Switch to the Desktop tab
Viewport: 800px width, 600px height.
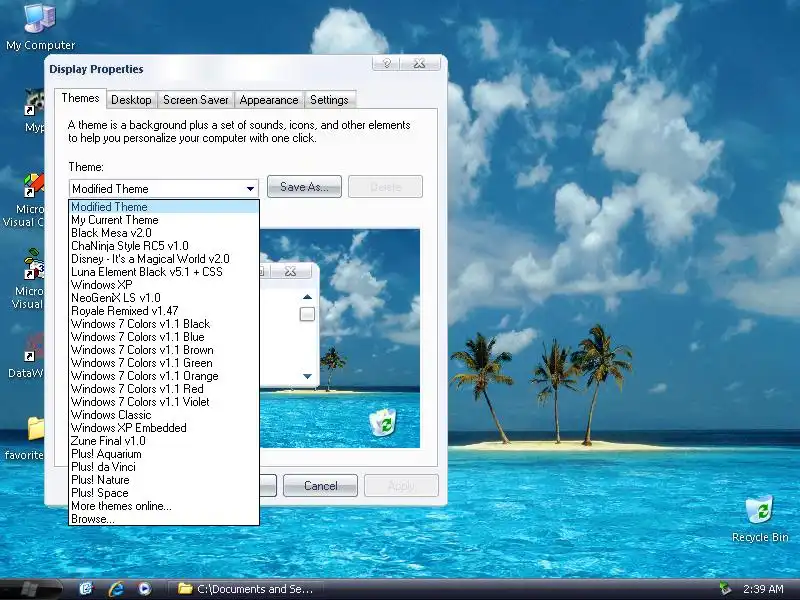[131, 100]
